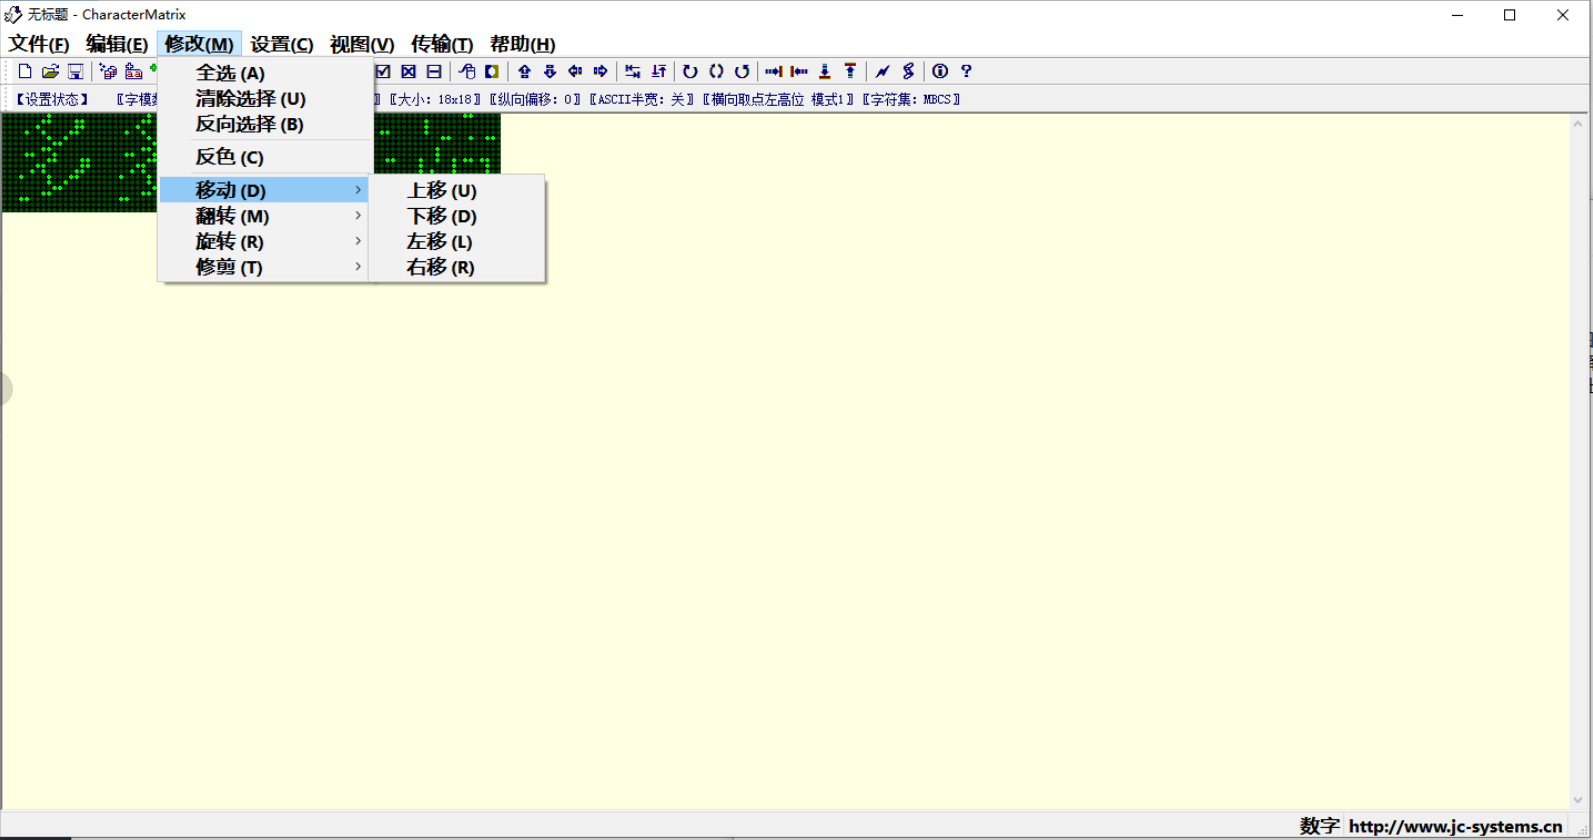Open the 文件(F) menu

[x=39, y=44]
